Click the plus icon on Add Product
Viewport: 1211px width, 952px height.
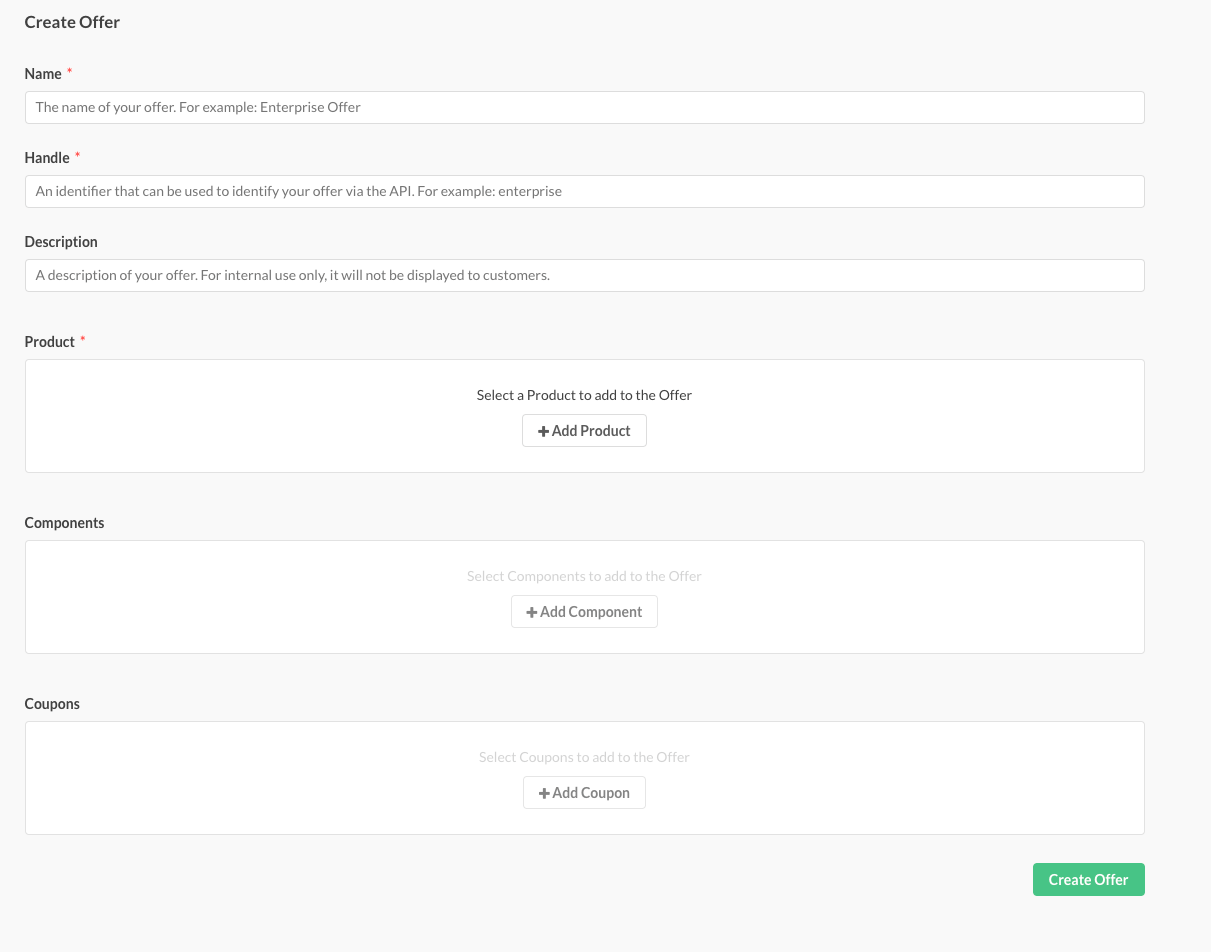(544, 431)
